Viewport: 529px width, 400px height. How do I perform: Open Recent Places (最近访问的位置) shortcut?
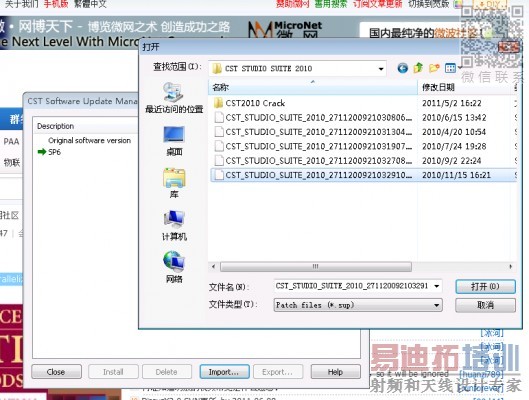(x=174, y=98)
